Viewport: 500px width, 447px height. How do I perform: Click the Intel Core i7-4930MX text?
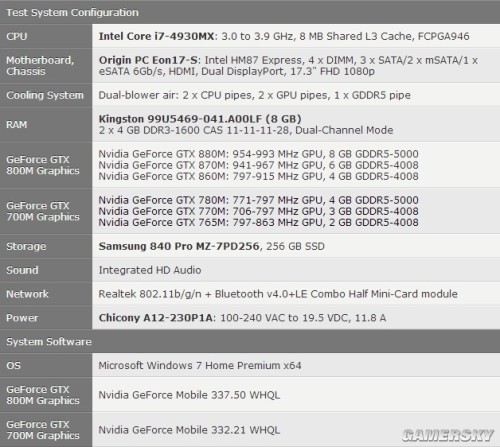156,36
